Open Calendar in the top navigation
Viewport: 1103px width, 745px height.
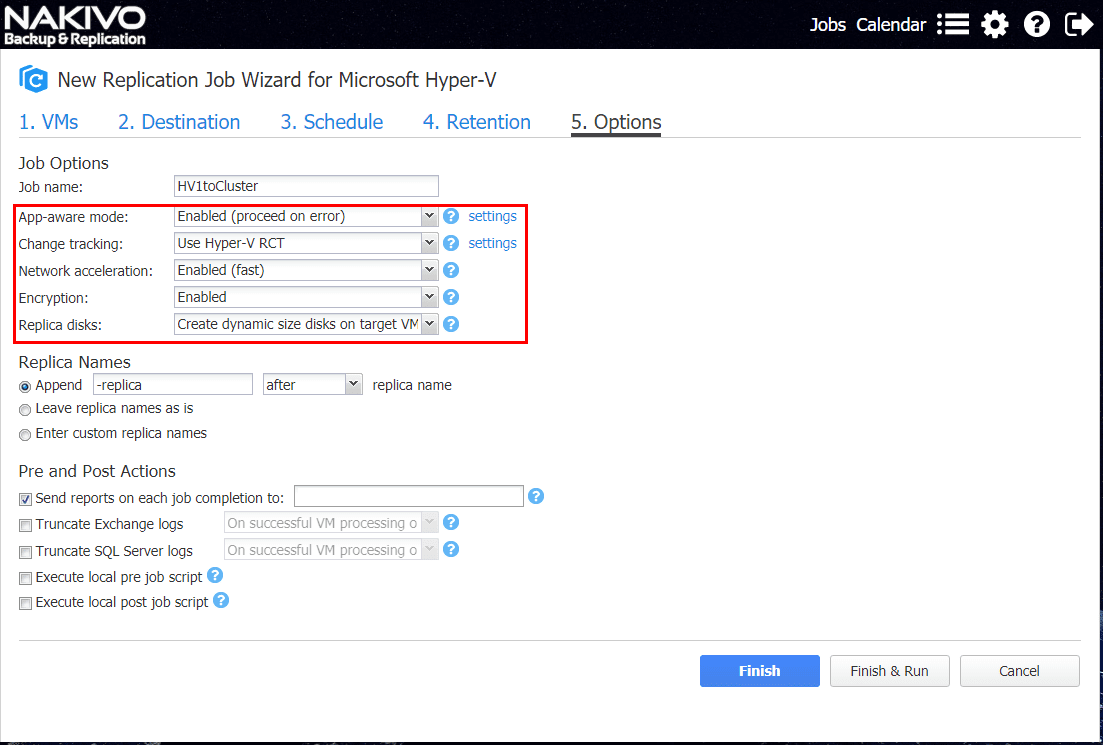point(891,25)
